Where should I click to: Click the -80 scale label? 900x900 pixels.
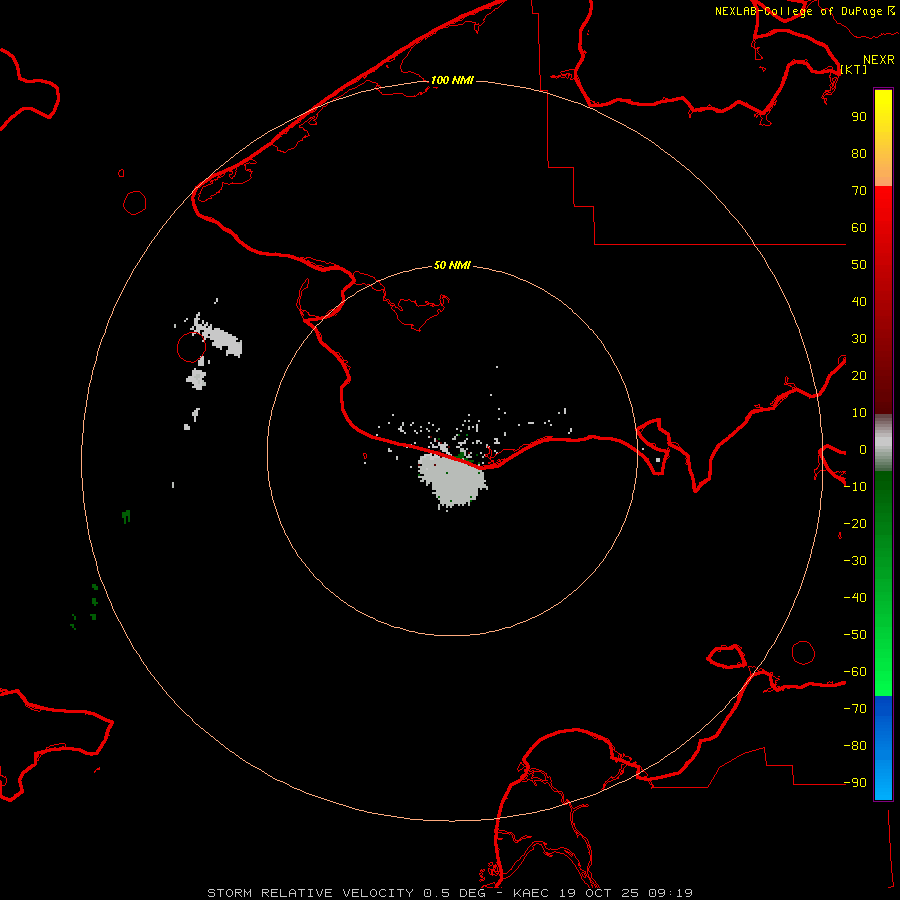(855, 746)
